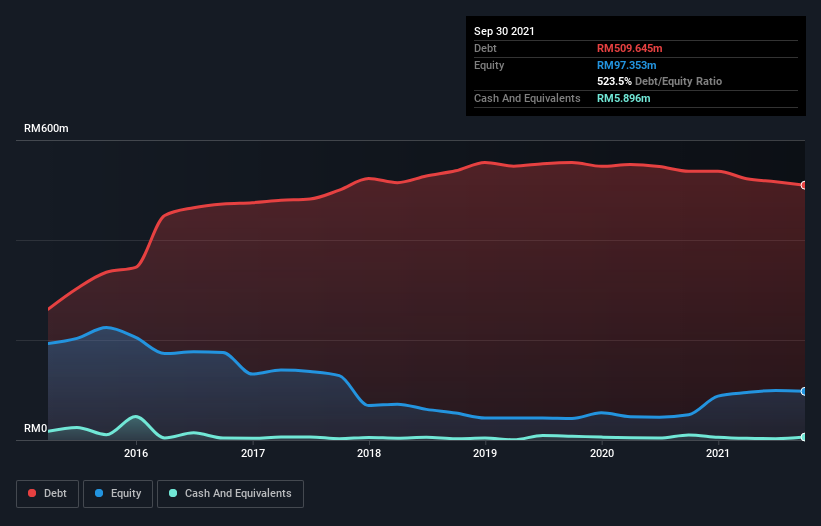Click the red Debt endpoint marker
Image resolution: width=821 pixels, height=526 pixels.
(x=804, y=185)
